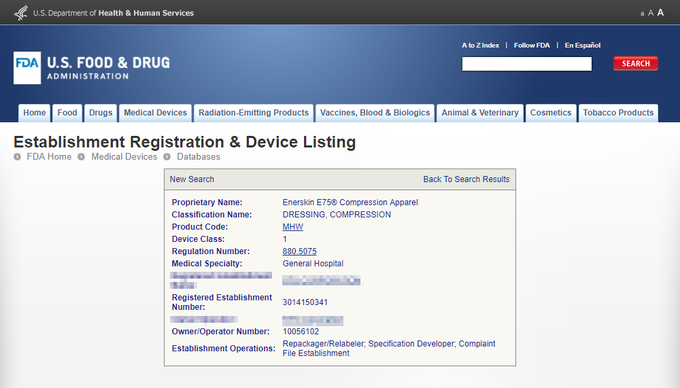Go Back To Search Results
The width and height of the screenshot is (680, 388).
466,179
